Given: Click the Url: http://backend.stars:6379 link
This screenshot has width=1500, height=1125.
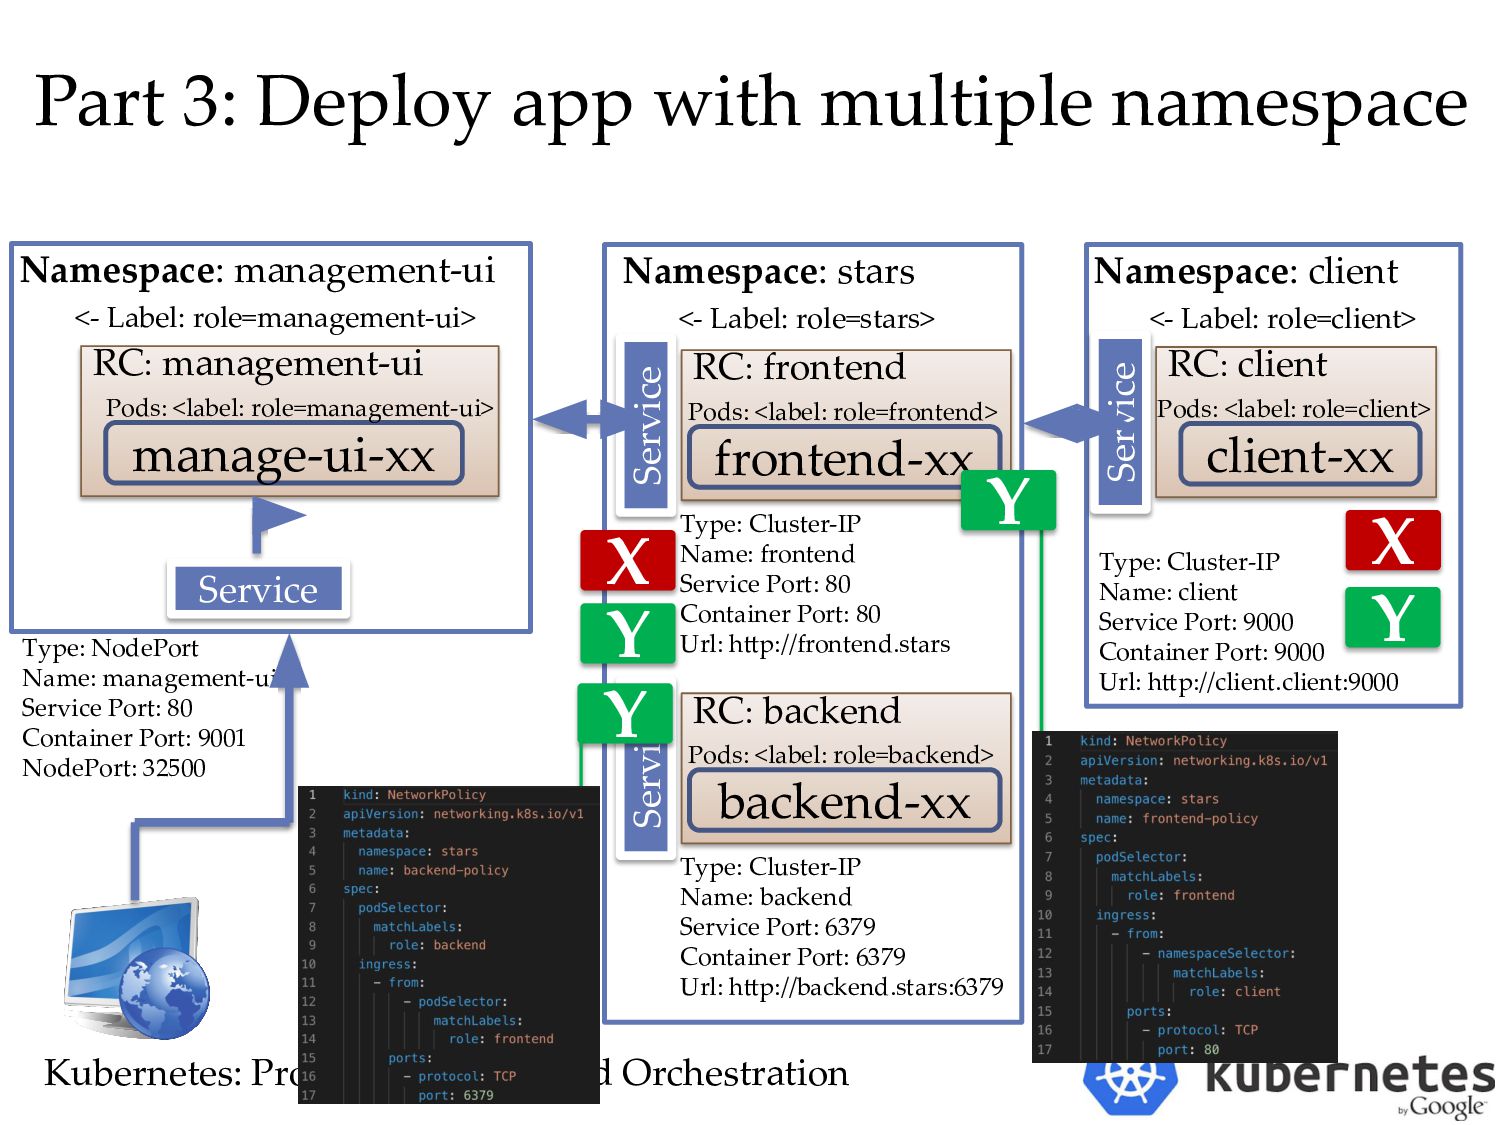Looking at the screenshot, I should [x=841, y=987].
